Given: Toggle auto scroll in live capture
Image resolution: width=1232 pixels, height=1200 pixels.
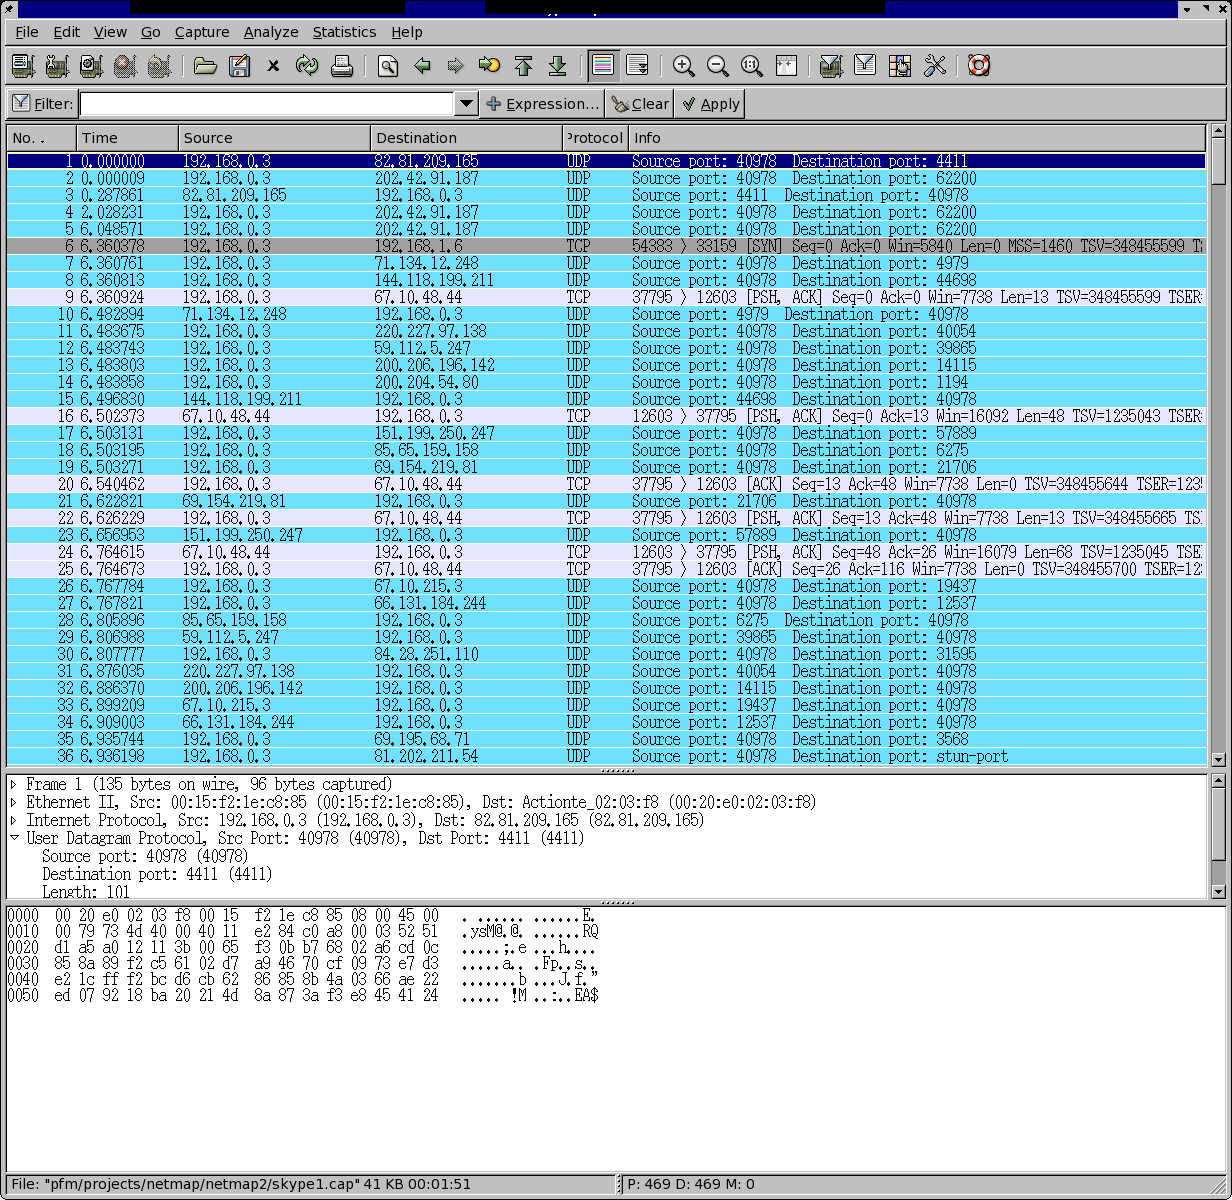Looking at the screenshot, I should pyautogui.click(x=637, y=66).
